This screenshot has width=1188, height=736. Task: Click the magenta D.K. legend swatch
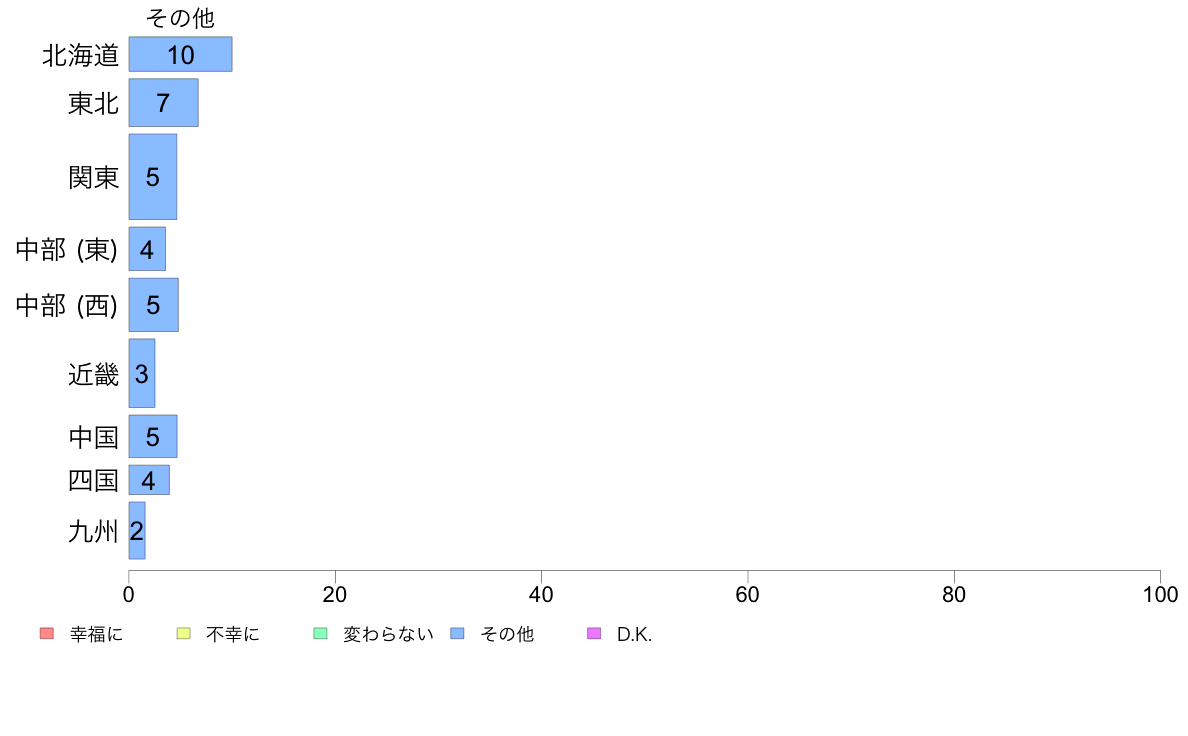point(594,633)
